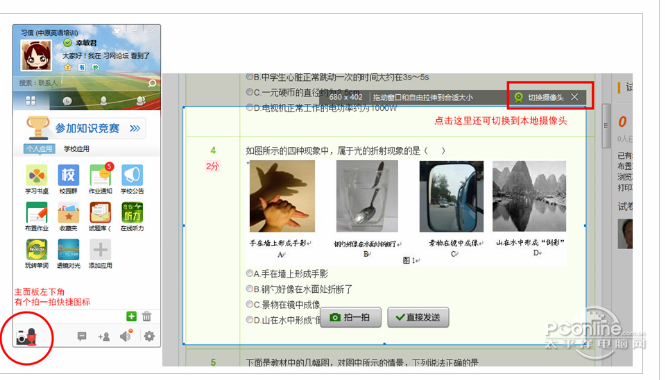Click the 大家好 status message text
Viewport: 665px width, 380px height.
106,56
